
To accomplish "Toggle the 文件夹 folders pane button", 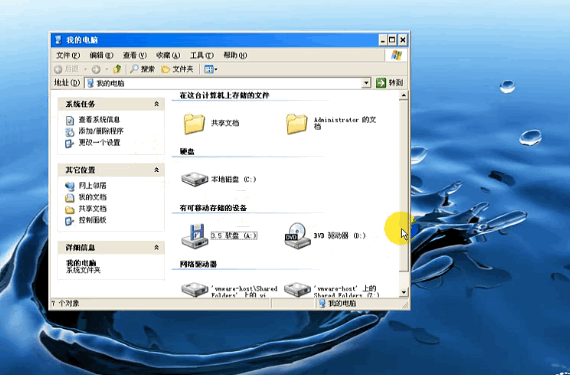I will tap(177, 69).
